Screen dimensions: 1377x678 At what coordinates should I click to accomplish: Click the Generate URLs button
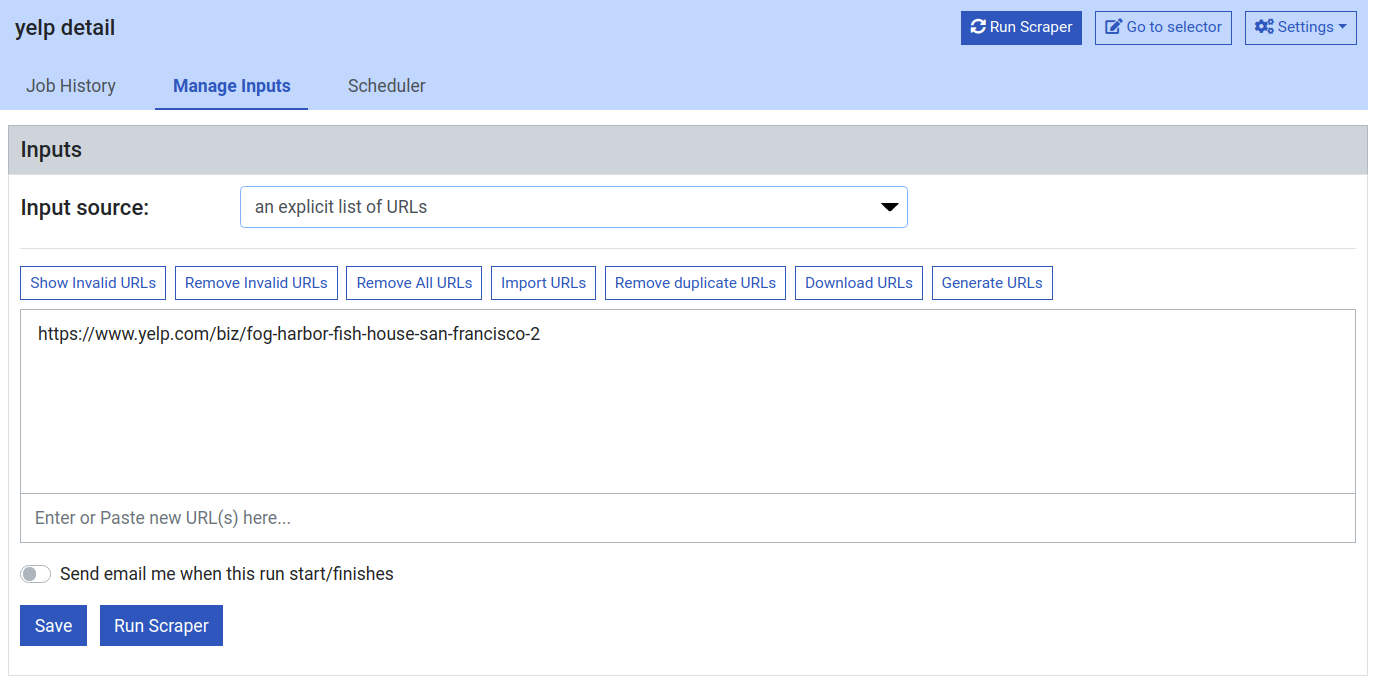coord(992,283)
